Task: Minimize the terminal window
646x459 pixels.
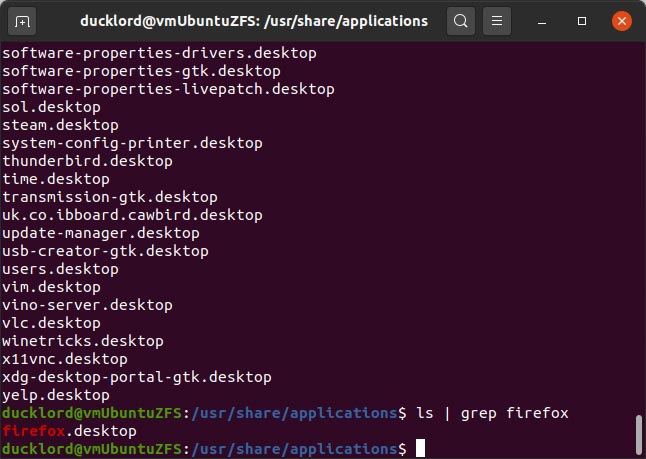Action: [x=542, y=21]
